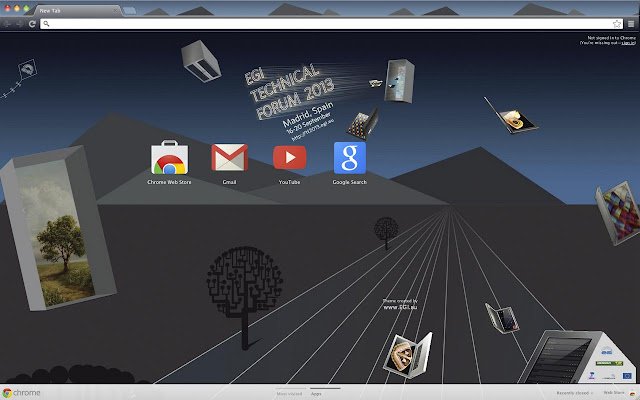The image size is (640, 400).
Task: Switch to the Apps section
Action: (x=316, y=394)
